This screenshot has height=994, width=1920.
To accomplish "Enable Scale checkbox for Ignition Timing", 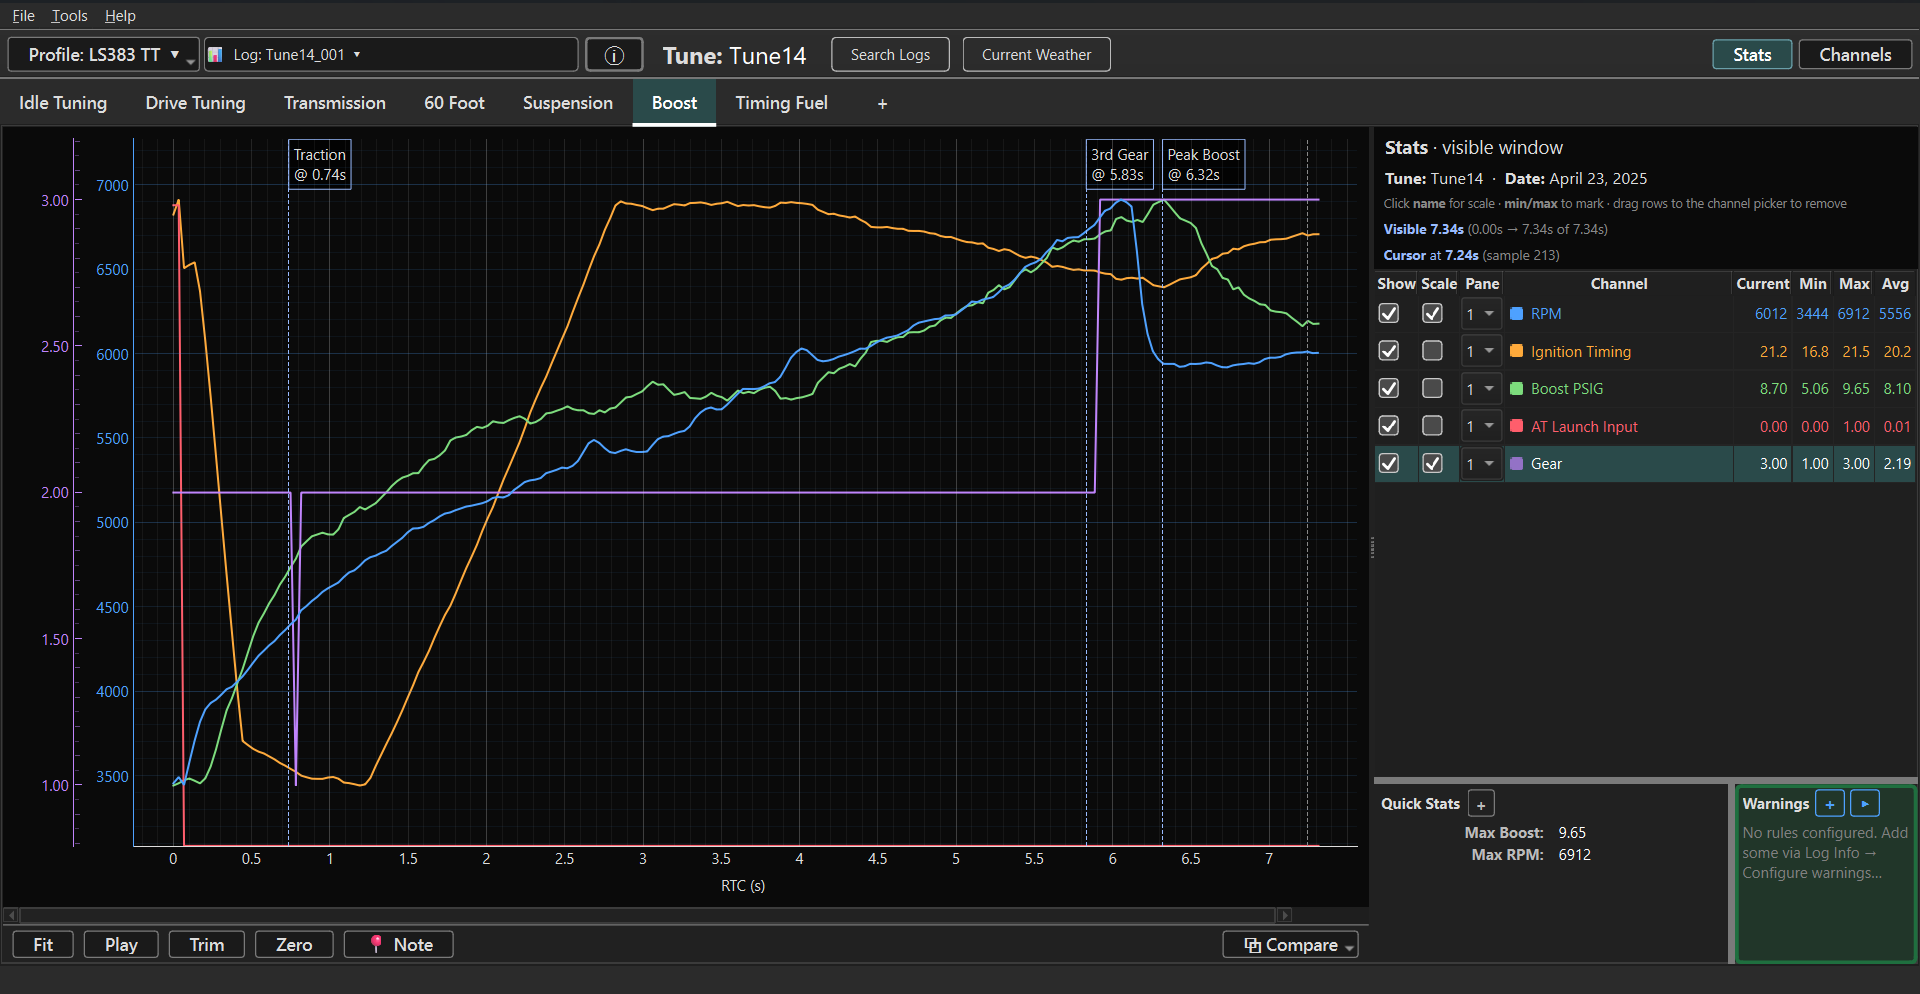I will tap(1433, 351).
